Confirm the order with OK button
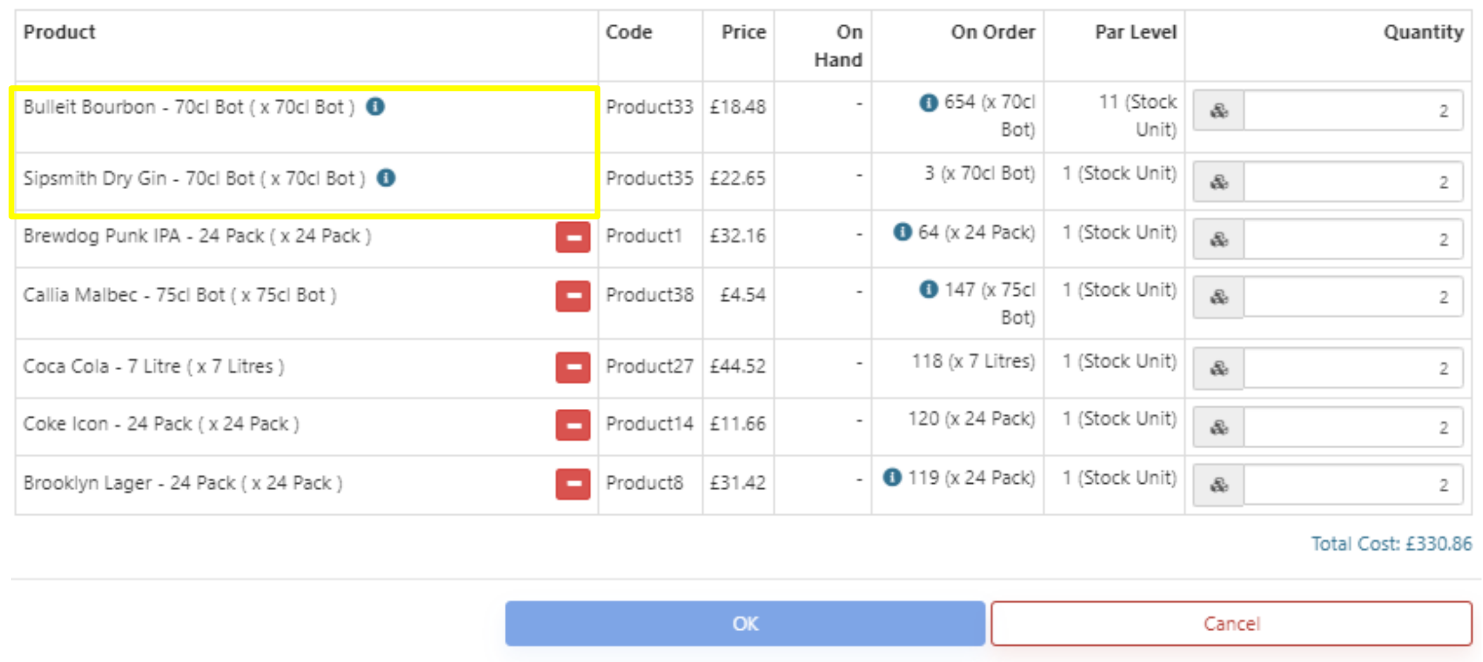This screenshot has height=662, width=1483. click(745, 624)
